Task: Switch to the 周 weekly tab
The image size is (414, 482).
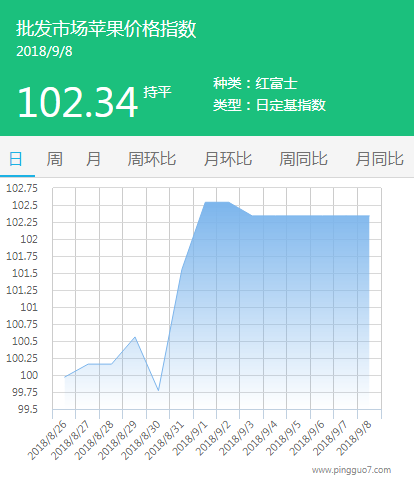Action: pyautogui.click(x=54, y=159)
